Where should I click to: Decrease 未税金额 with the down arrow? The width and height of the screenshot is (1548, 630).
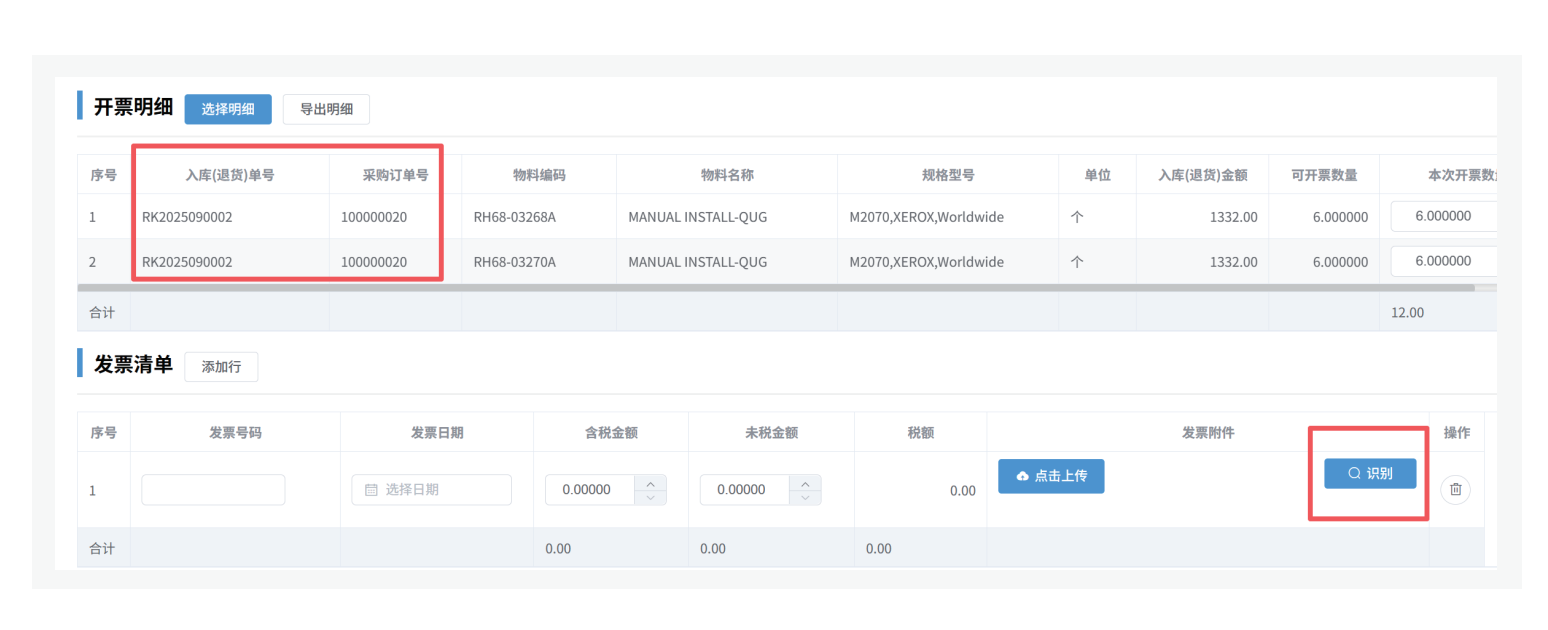click(806, 497)
